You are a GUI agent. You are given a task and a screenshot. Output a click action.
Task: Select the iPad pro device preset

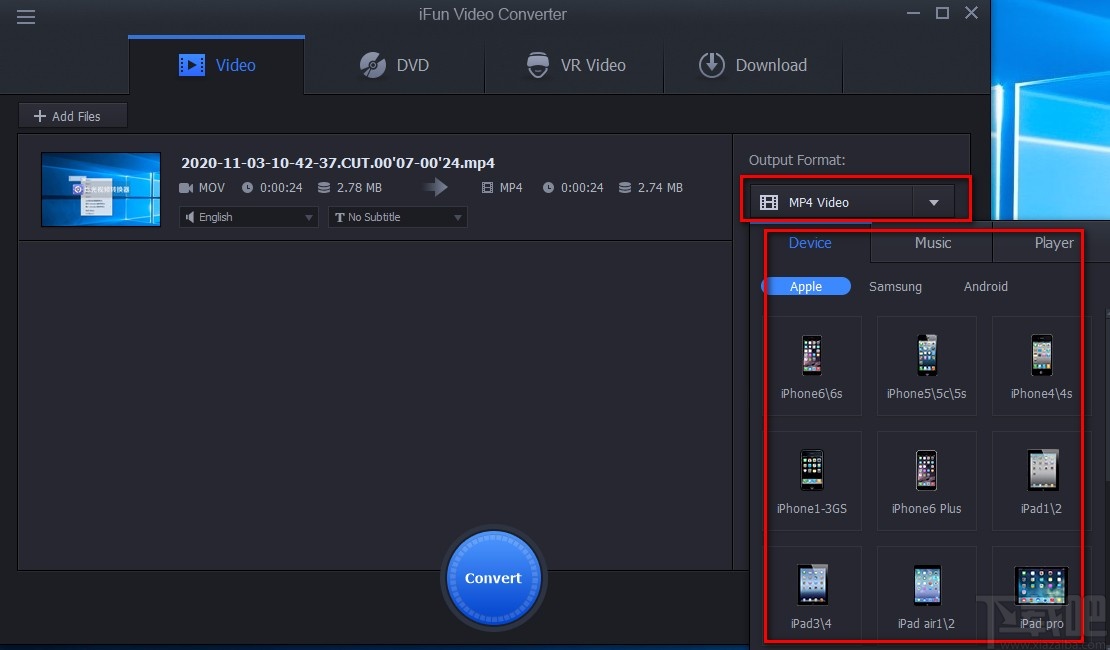[x=1041, y=593]
